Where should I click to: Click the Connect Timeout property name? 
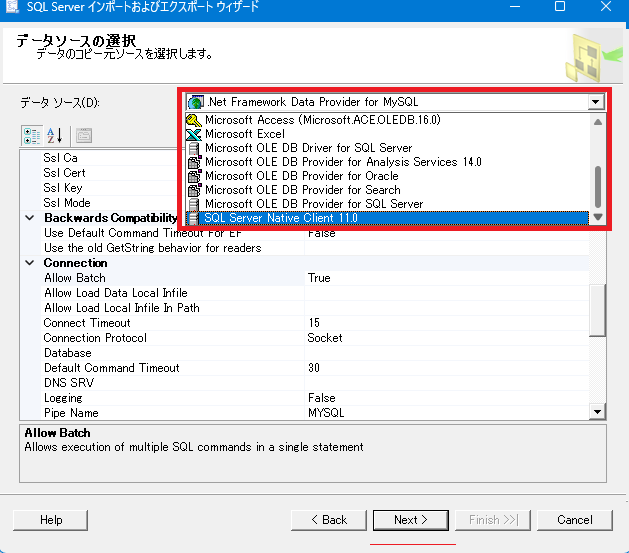tap(87, 323)
